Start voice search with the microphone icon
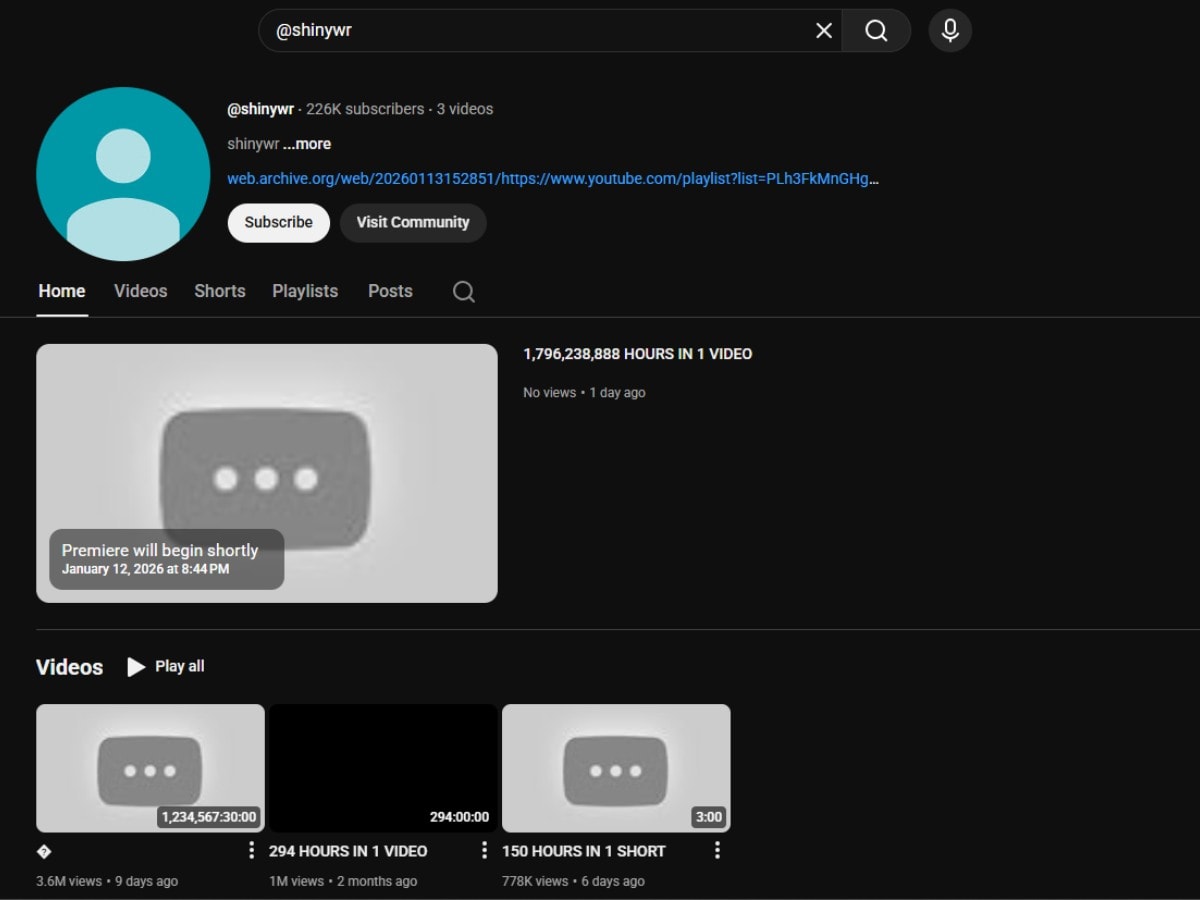This screenshot has height=900, width=1200. (x=950, y=31)
